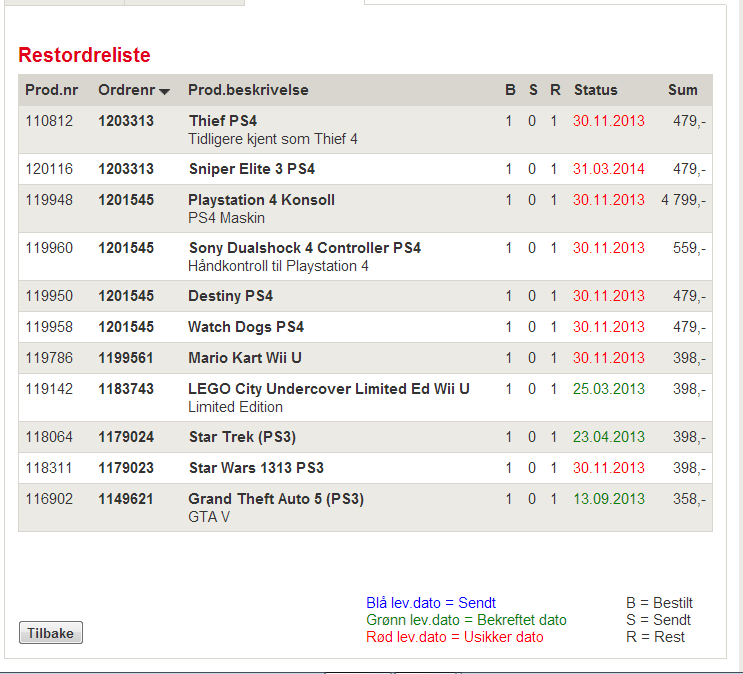Open Star Wars 1313 PS3 product
This screenshot has width=743, height=674.
click(x=256, y=468)
